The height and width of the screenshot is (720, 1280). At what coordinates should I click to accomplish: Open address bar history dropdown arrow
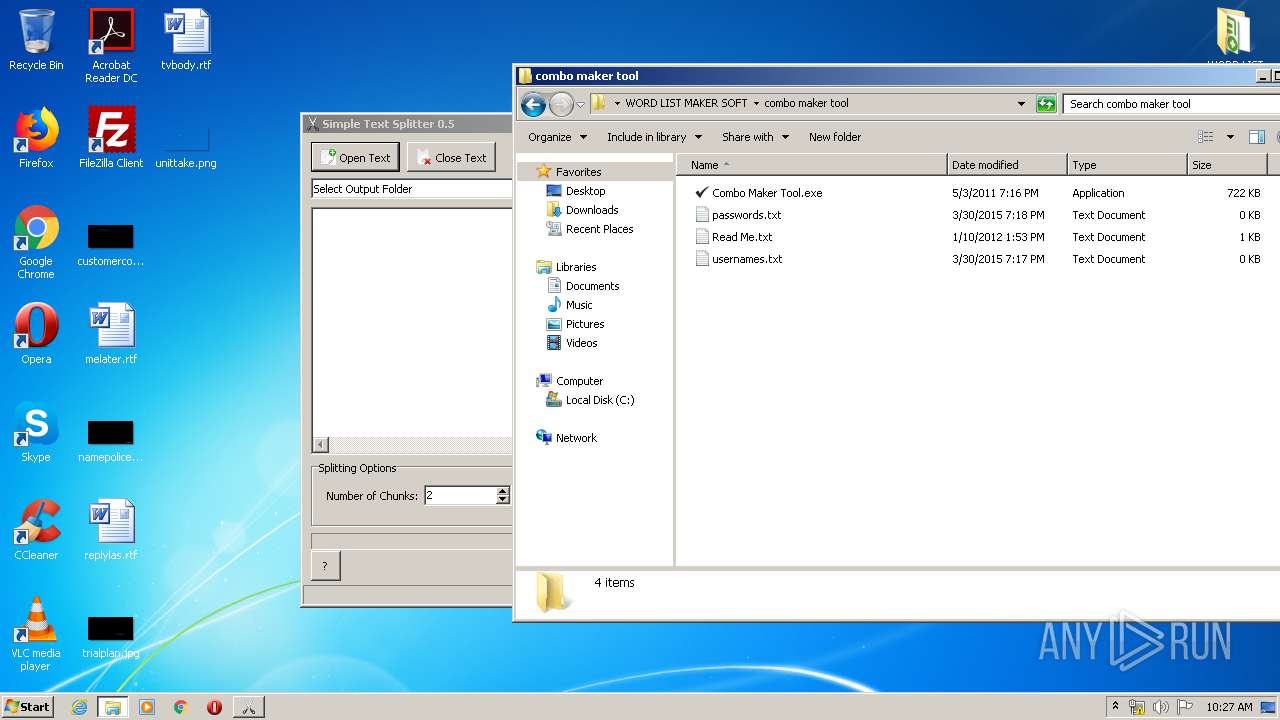[x=1021, y=104]
